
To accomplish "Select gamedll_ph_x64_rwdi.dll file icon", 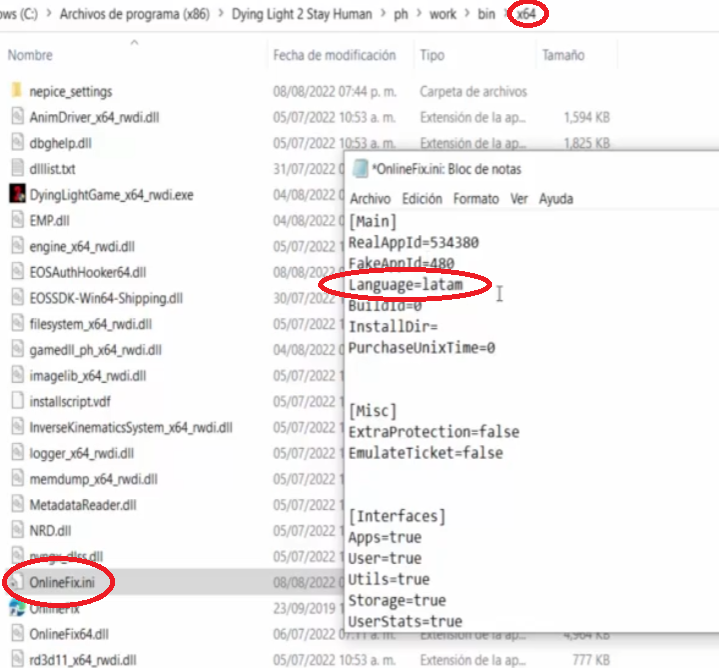I will (17, 349).
